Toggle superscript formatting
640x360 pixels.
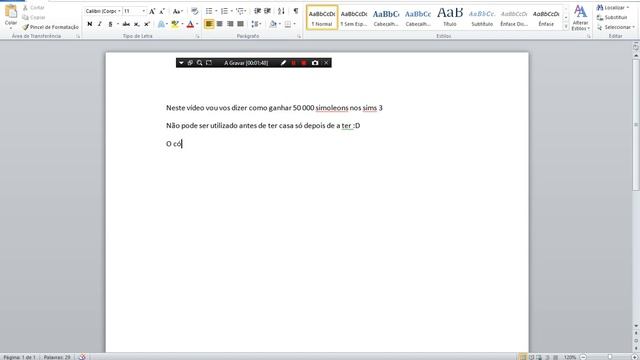point(147,24)
